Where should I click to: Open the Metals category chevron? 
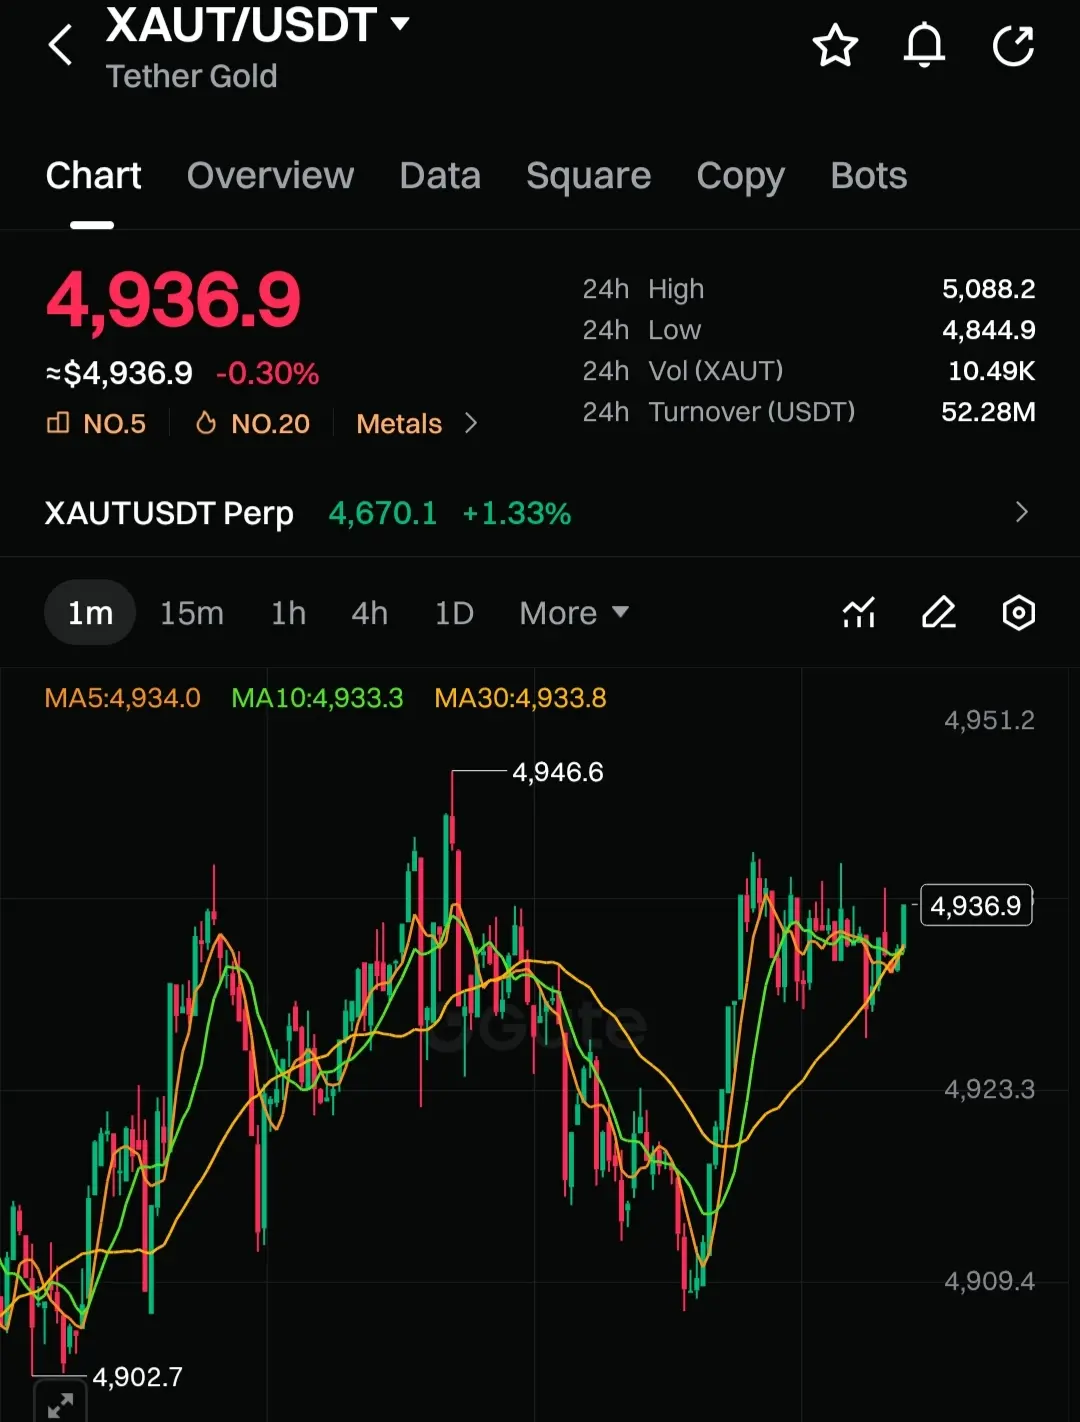click(471, 424)
